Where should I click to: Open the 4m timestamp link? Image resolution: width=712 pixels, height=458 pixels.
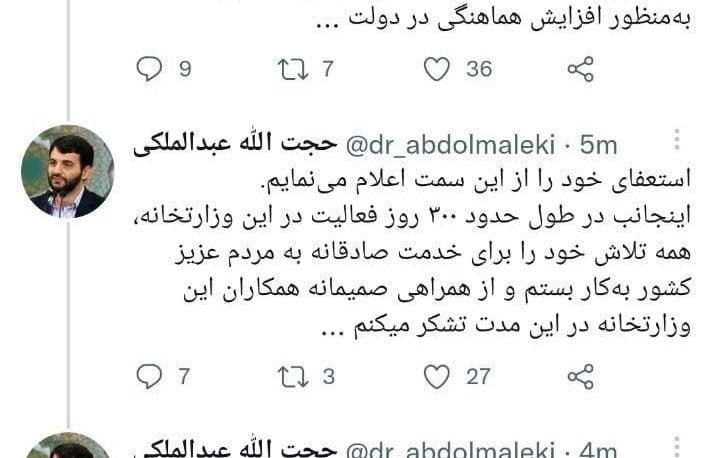pos(598,450)
